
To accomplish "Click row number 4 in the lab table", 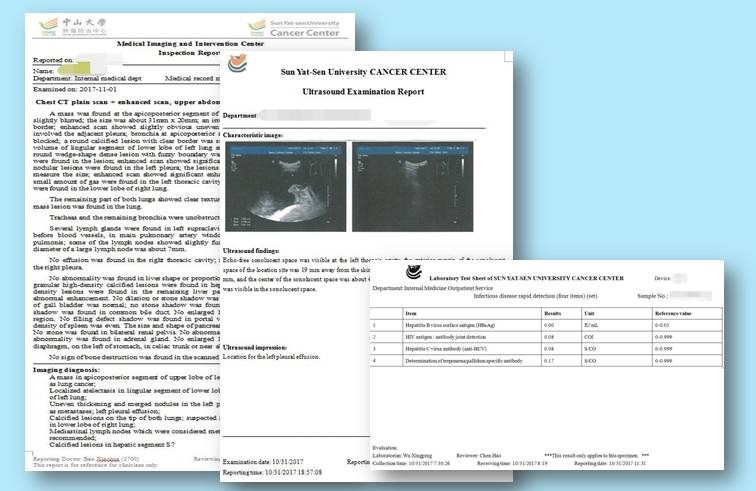I will [x=374, y=361].
